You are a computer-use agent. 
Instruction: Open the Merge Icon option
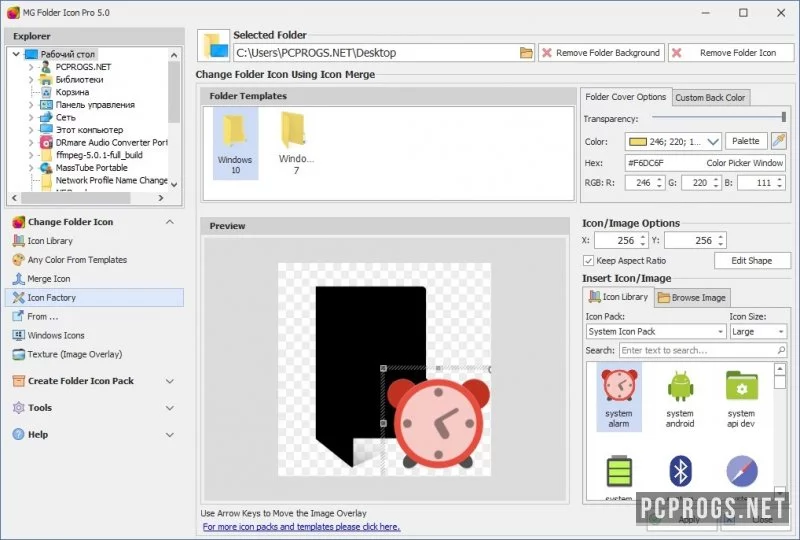[x=41, y=279]
